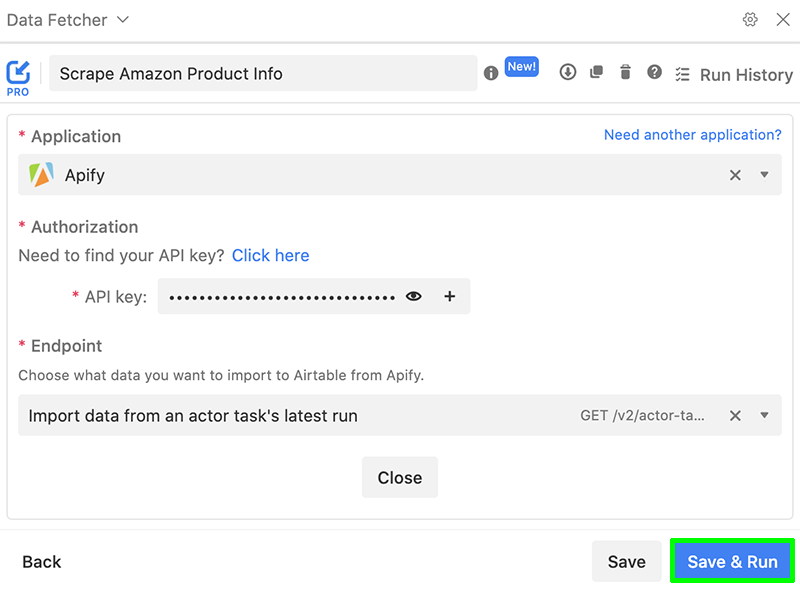Viewport: 800px width, 591px height.
Task: Click the download/import request icon
Action: (x=567, y=72)
